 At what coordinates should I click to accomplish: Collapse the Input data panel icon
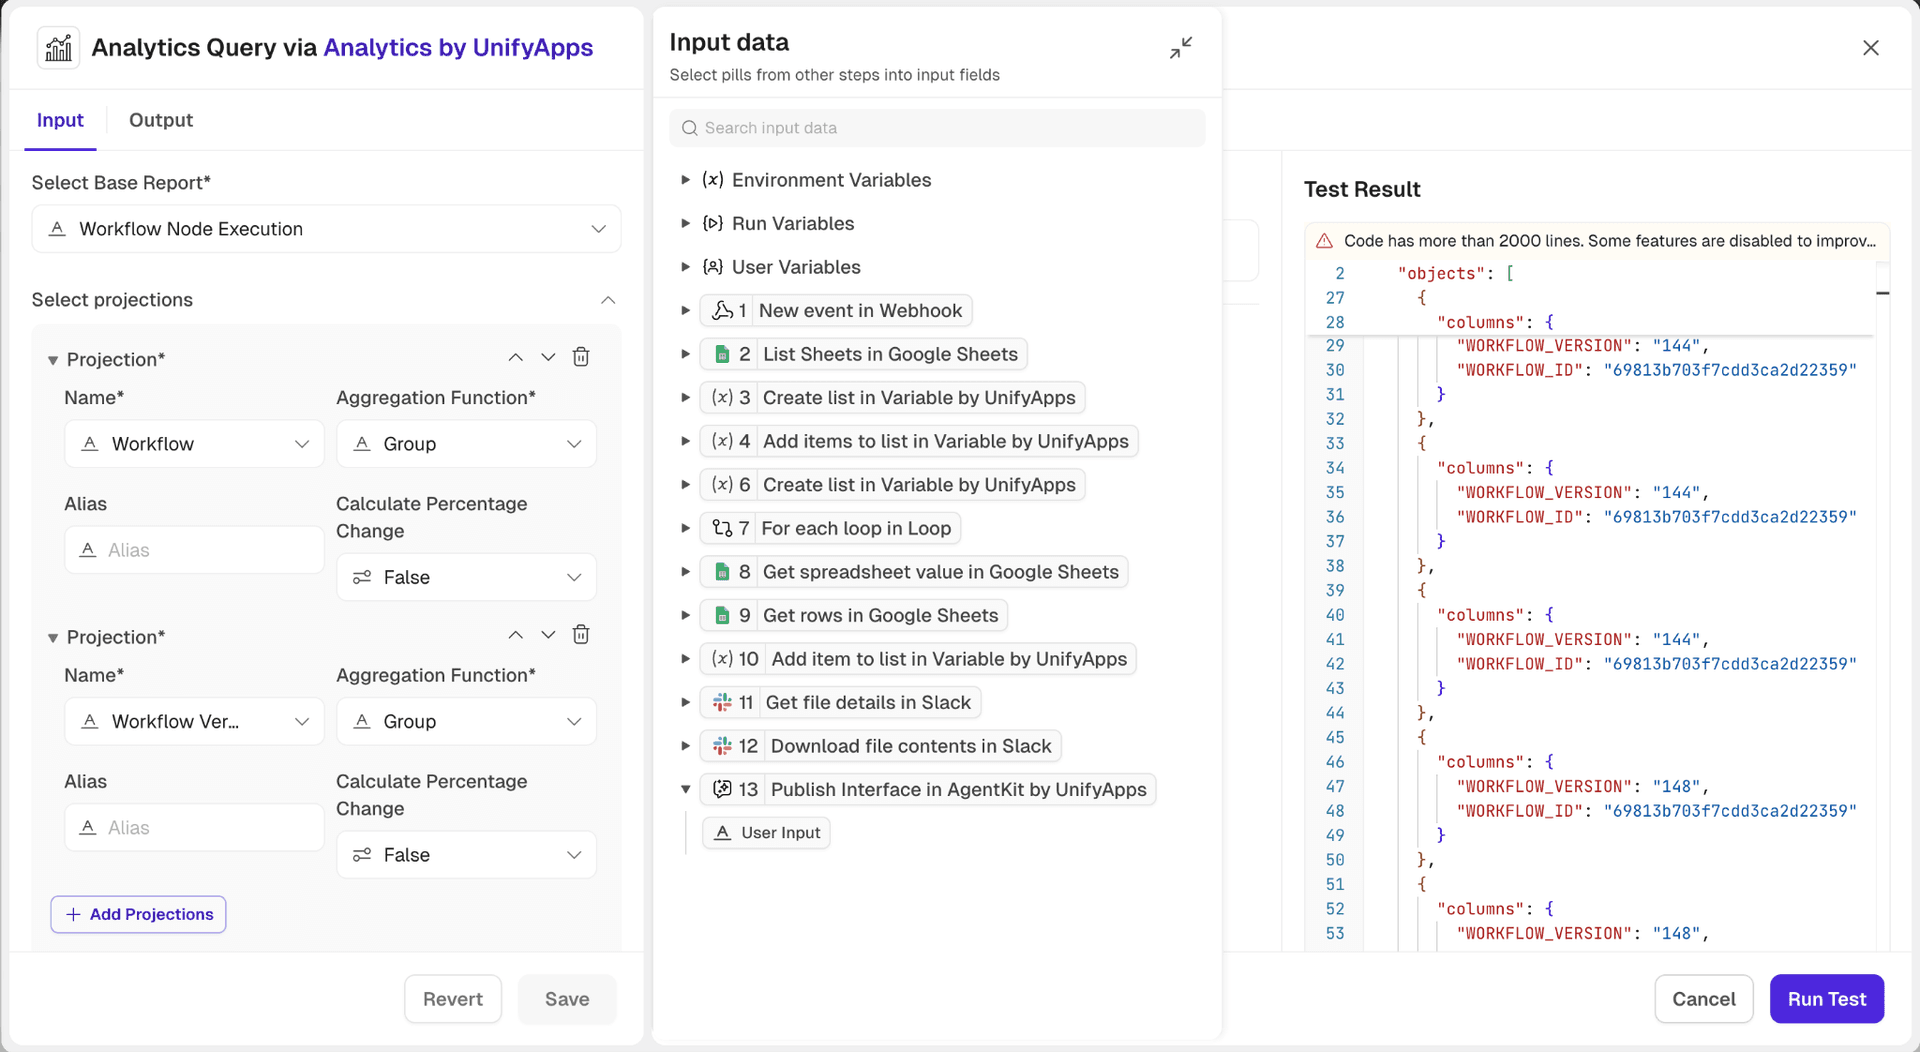(1181, 48)
